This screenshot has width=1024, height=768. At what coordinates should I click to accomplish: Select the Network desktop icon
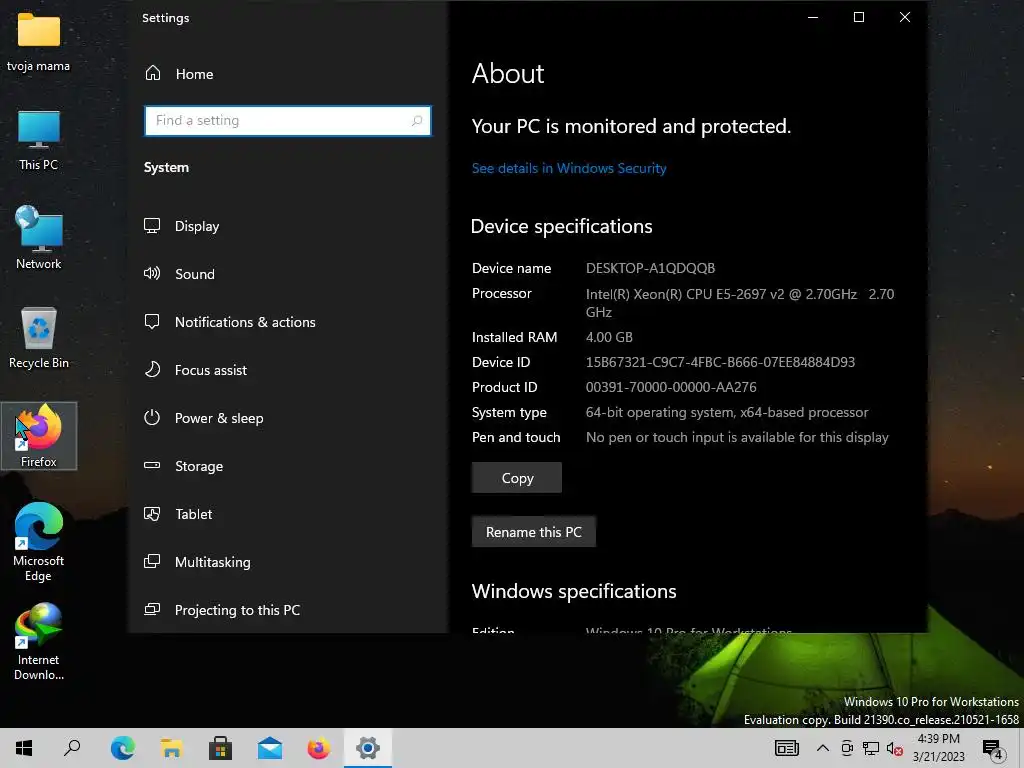(x=39, y=238)
